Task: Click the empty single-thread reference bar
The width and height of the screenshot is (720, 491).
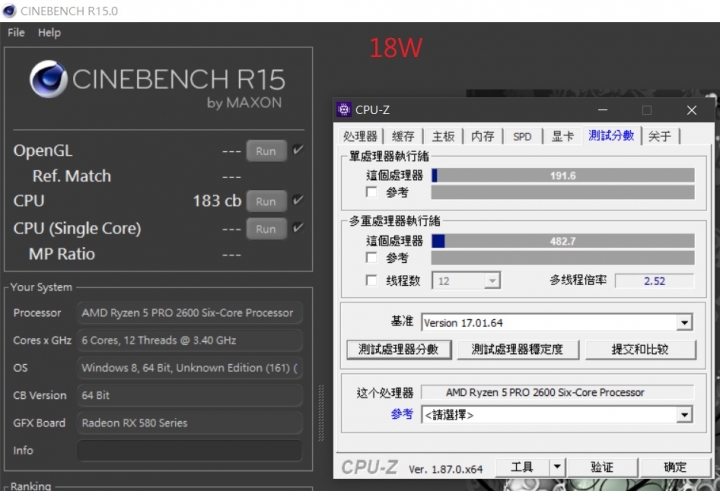Action: 563,192
